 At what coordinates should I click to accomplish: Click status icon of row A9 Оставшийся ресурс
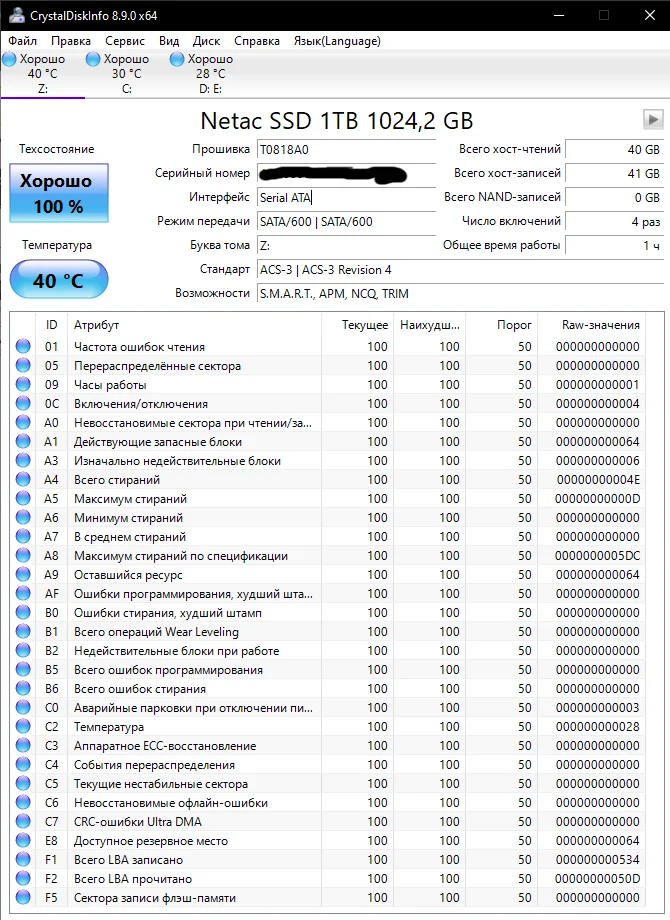point(23,574)
